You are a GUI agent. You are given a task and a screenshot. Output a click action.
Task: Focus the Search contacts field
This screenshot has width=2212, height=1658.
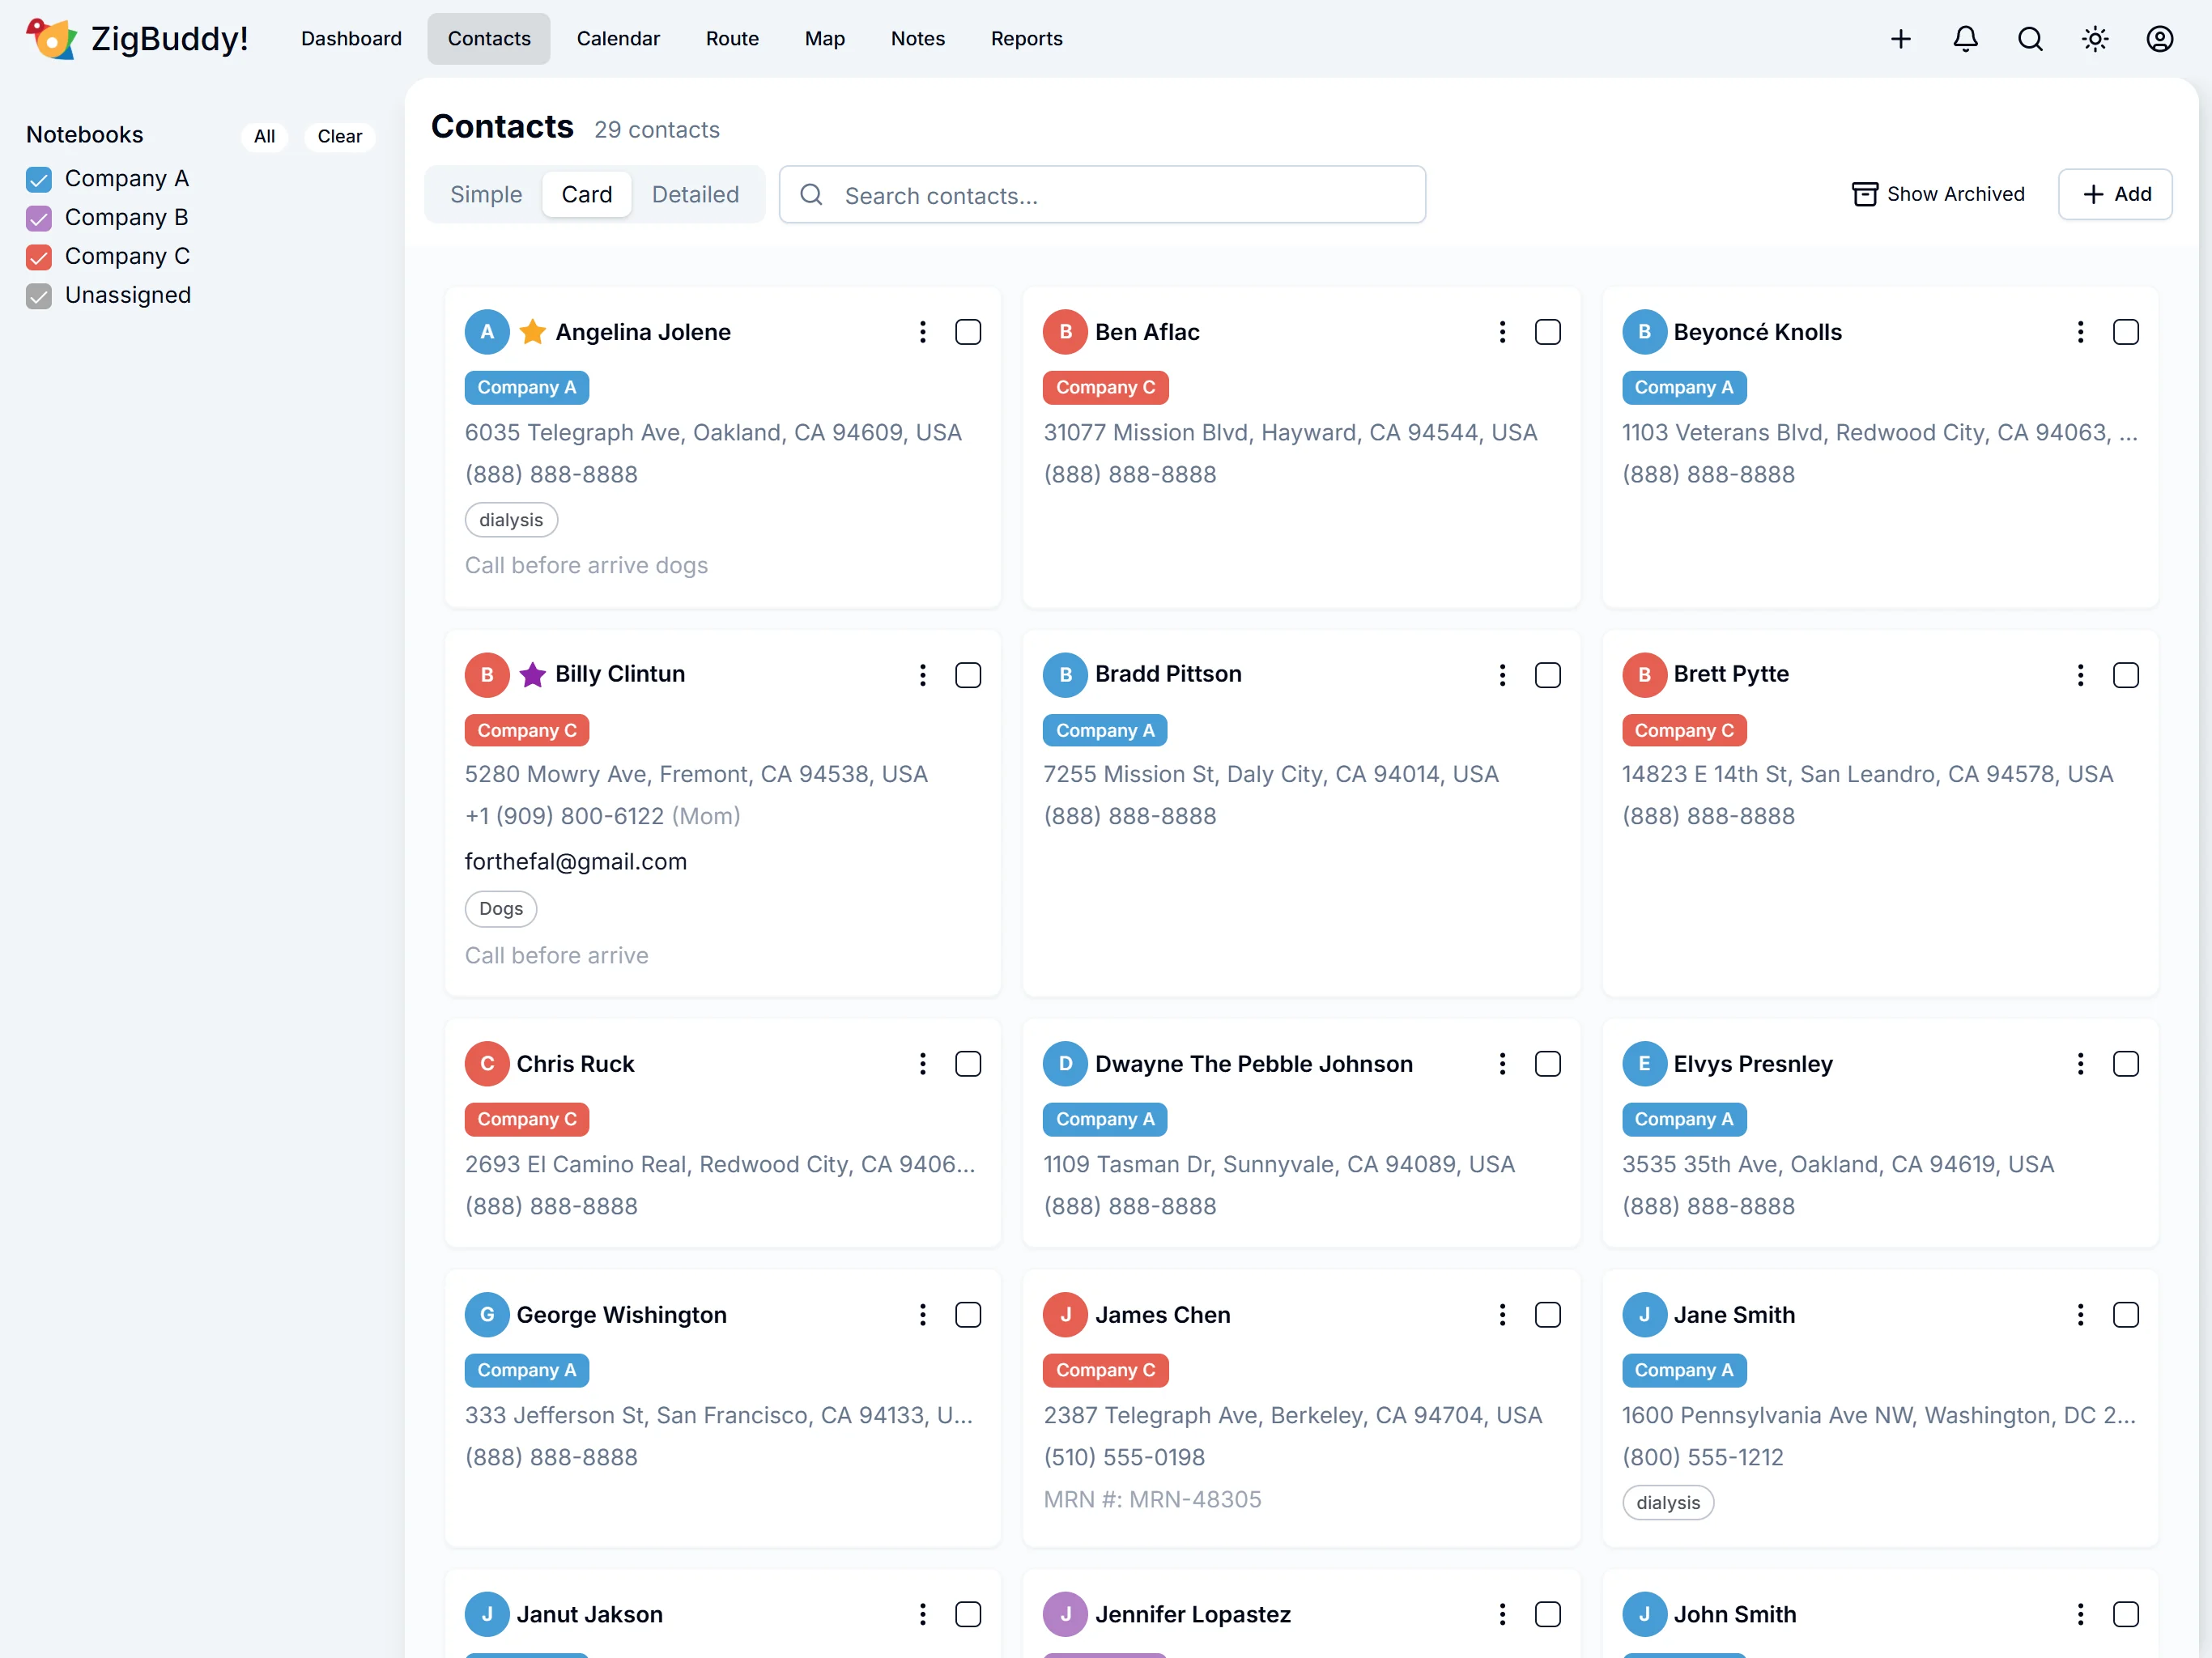(1102, 194)
